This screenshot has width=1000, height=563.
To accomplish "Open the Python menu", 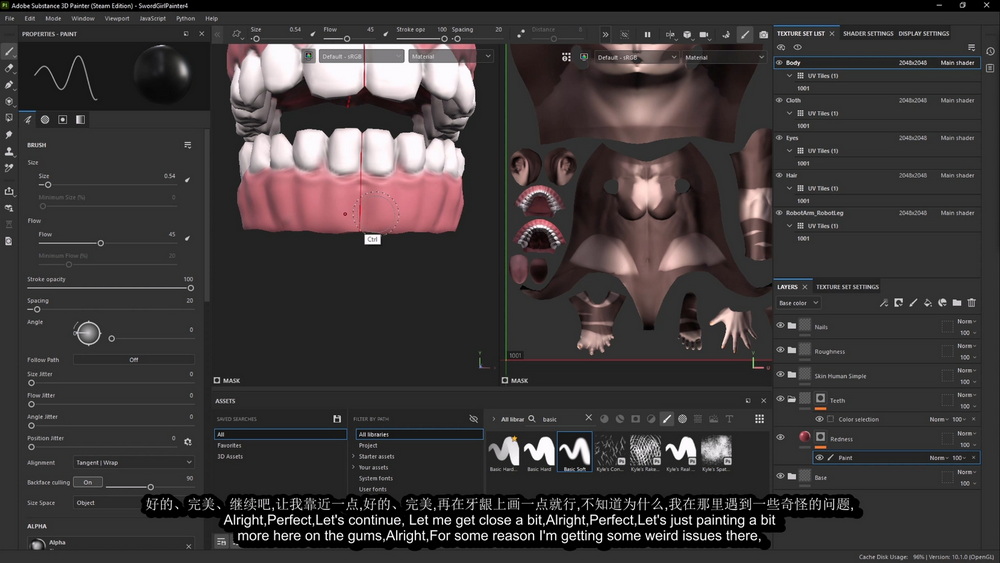I will pos(186,18).
